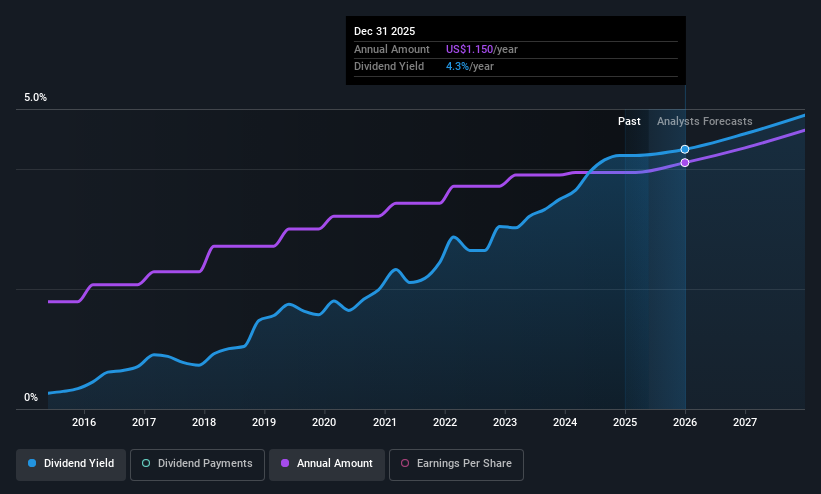Click the 2022 x-axis label
This screenshot has height=494, width=821.
point(445,422)
